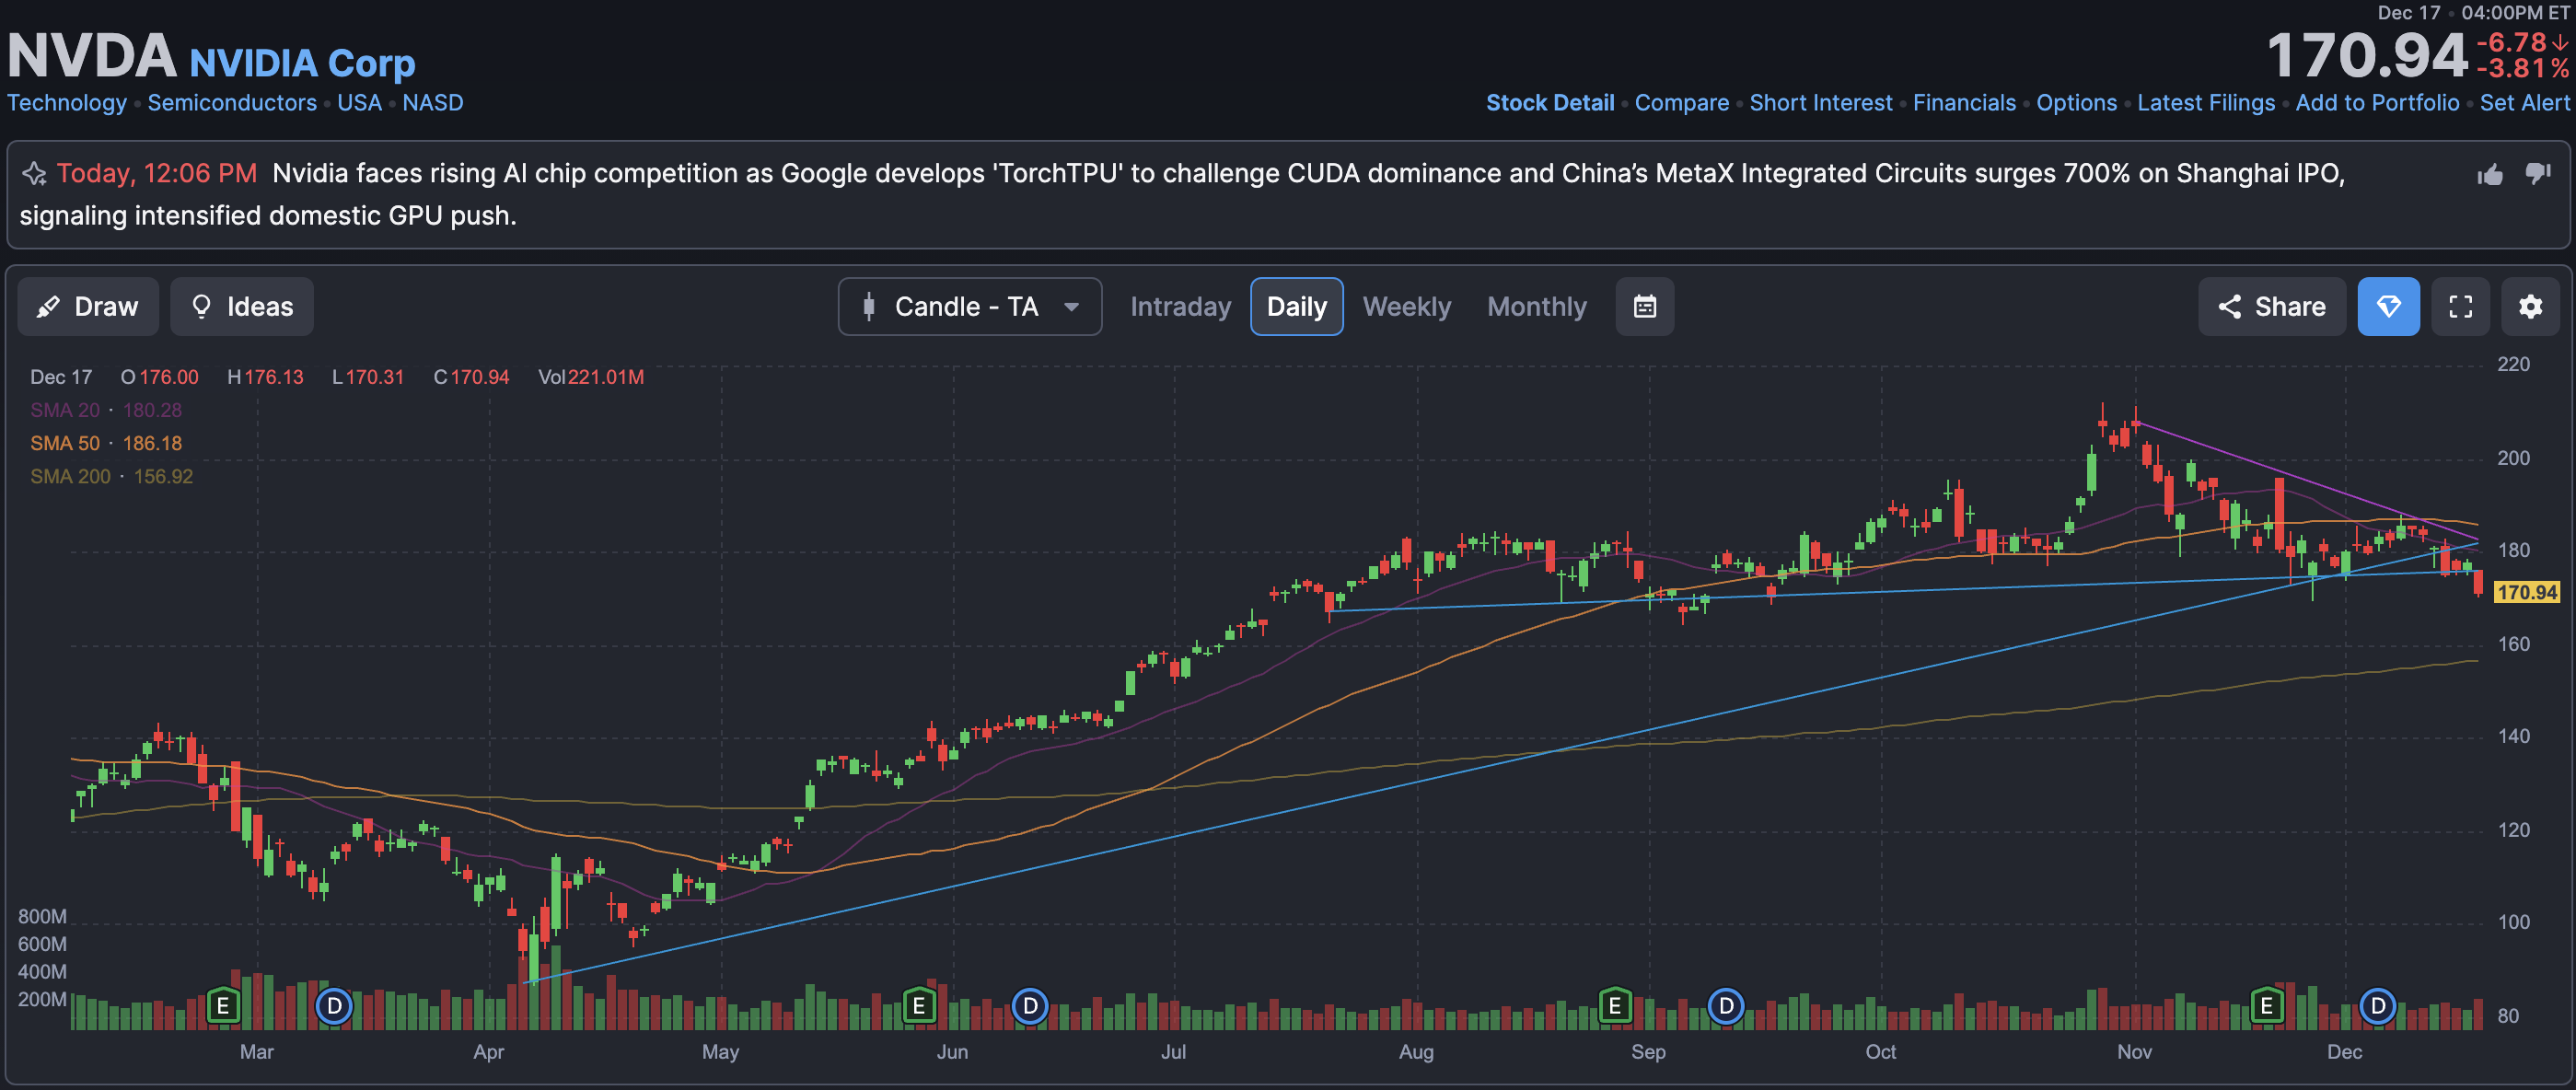Click the SMA 50 orange indicator label
The image size is (2576, 1090).
click(x=65, y=443)
